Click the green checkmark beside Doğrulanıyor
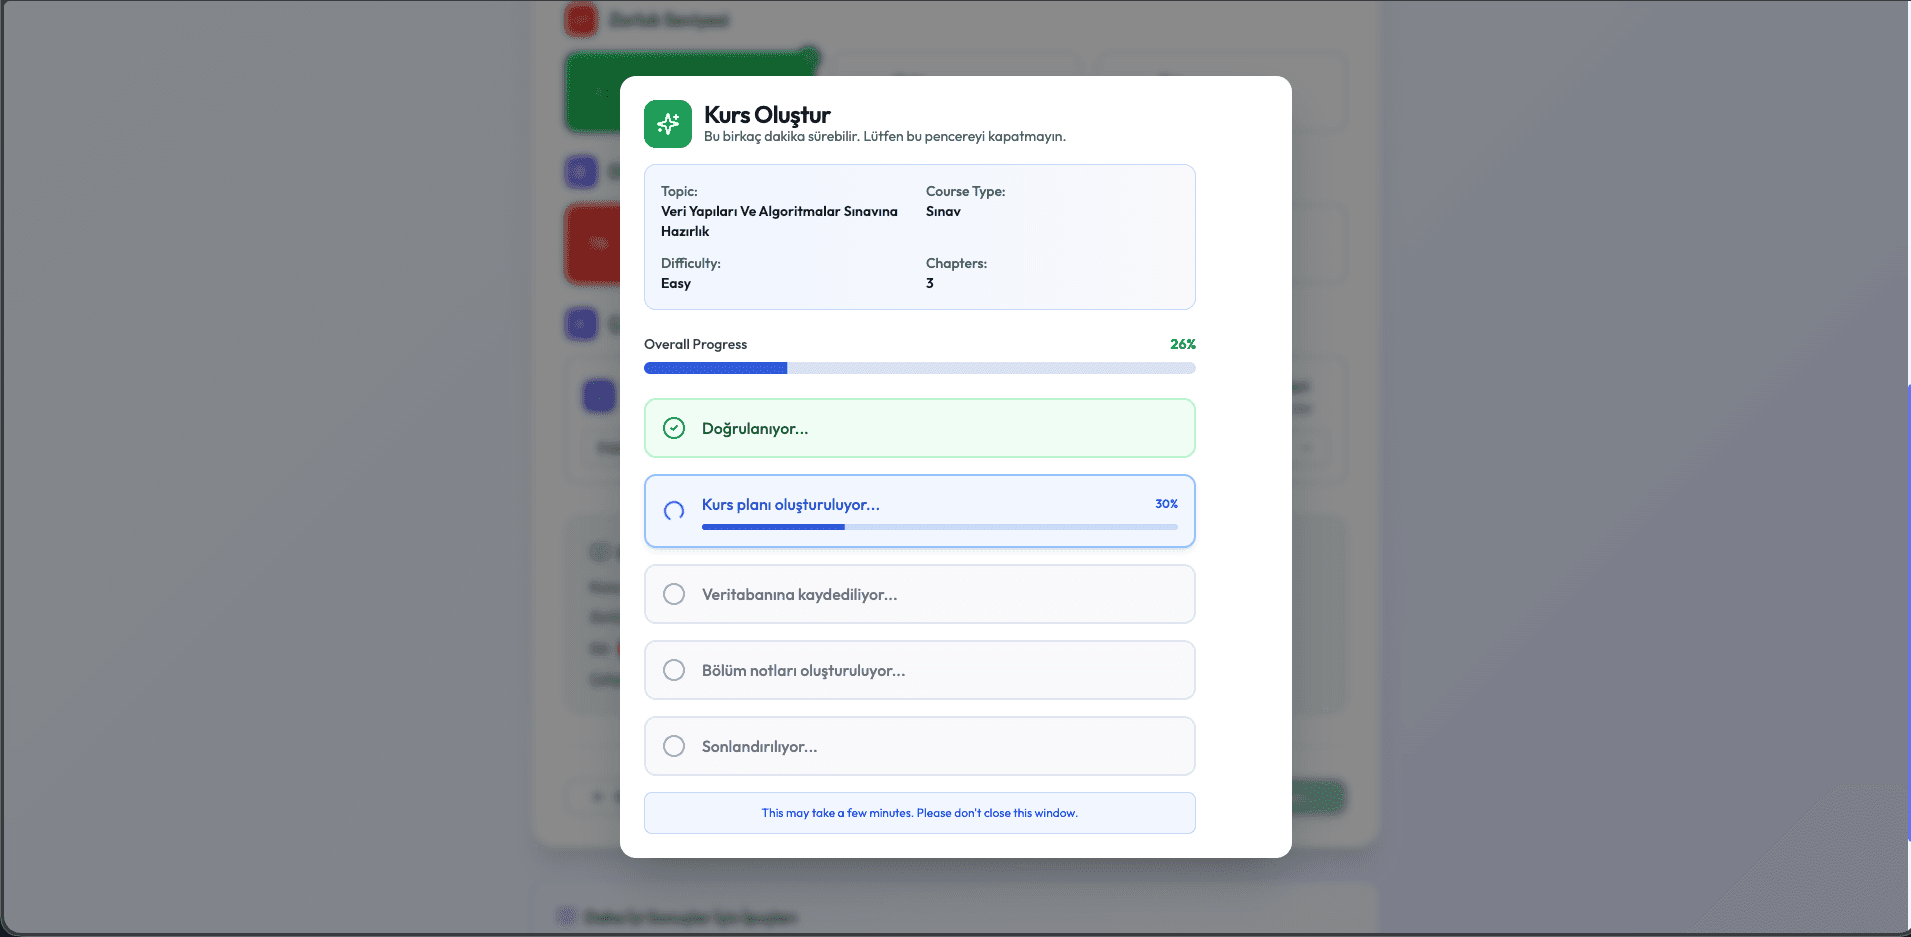Viewport: 1911px width, 937px height. click(674, 428)
